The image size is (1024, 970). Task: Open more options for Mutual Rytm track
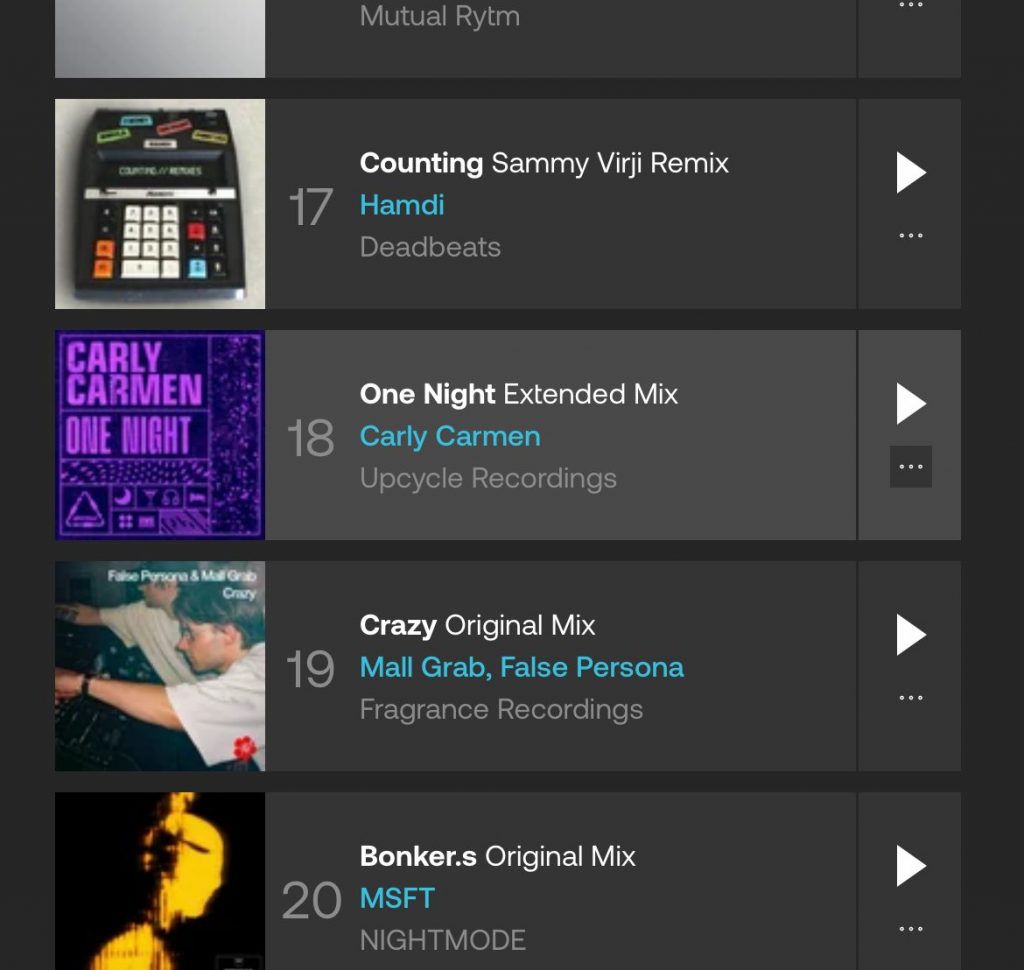(x=910, y=5)
